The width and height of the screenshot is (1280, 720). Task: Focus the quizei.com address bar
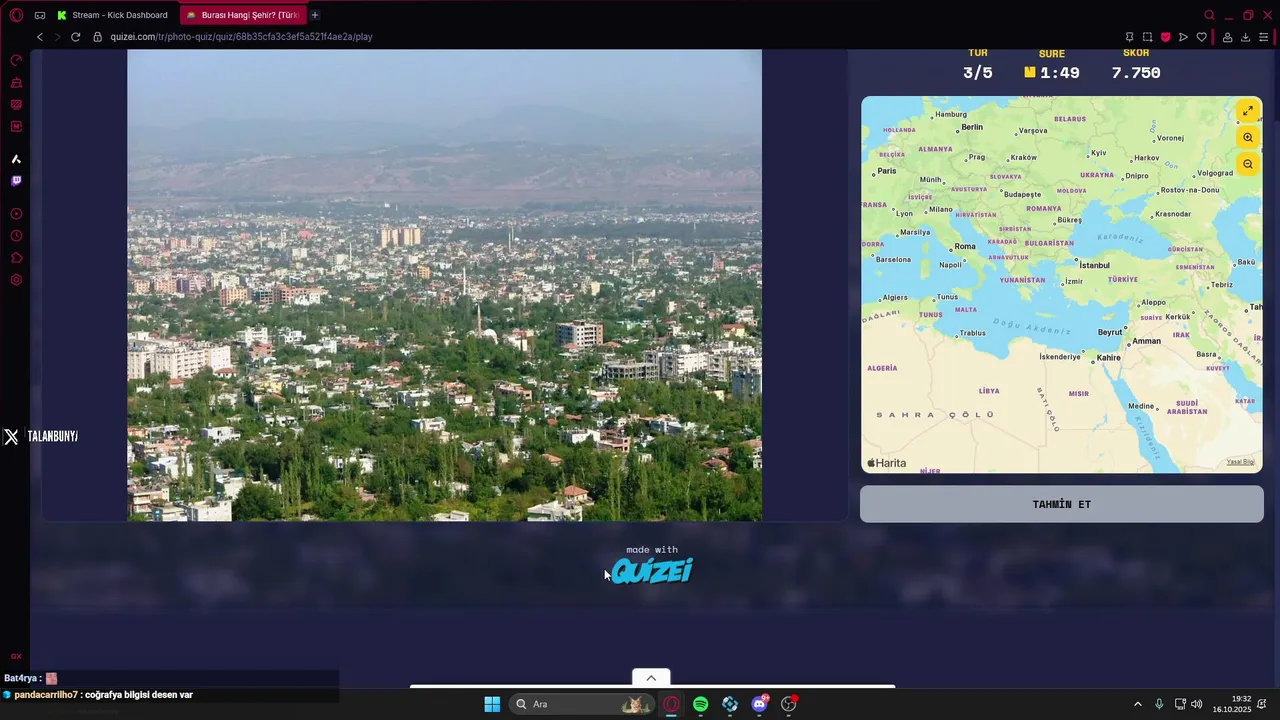[x=600, y=37]
